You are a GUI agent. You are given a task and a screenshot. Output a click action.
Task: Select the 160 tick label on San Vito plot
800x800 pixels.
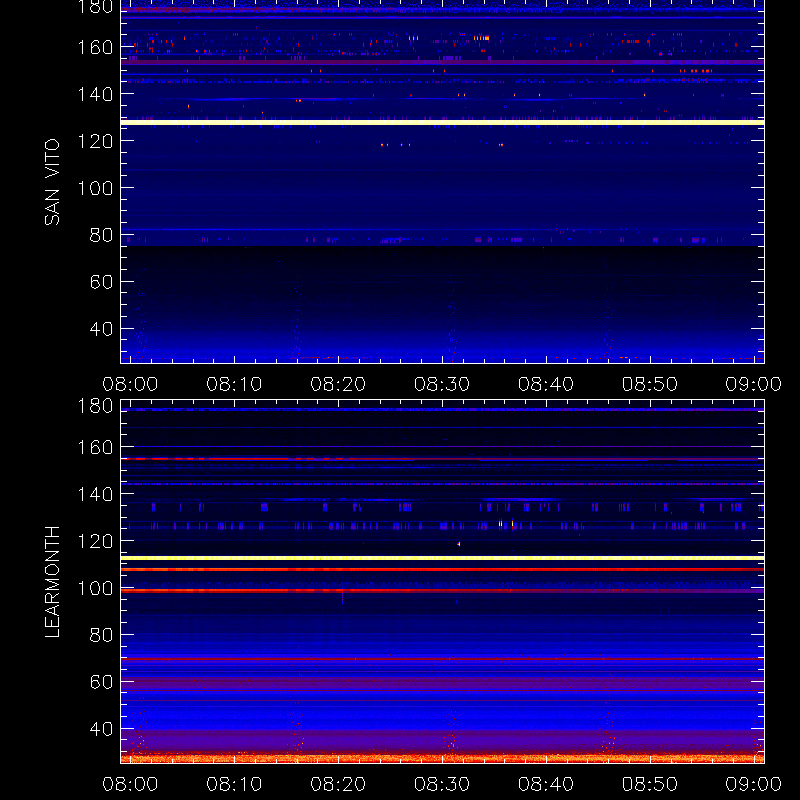[x=95, y=47]
